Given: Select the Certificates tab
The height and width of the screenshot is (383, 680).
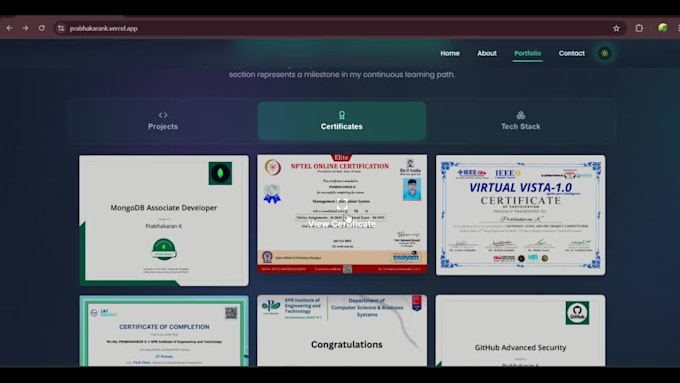Looking at the screenshot, I should pos(342,121).
